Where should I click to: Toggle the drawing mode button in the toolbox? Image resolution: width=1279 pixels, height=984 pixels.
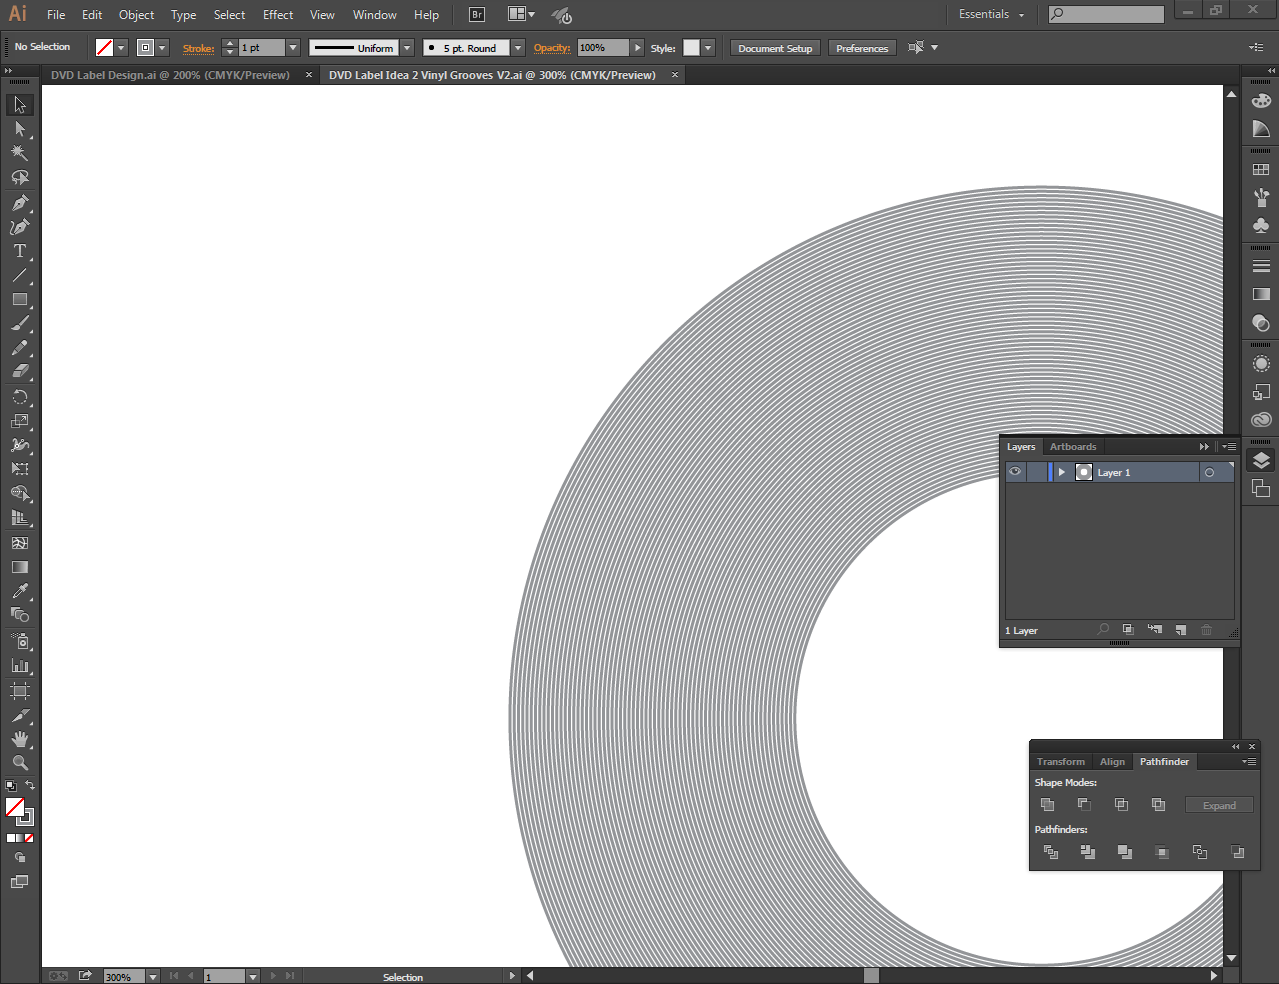click(x=20, y=858)
